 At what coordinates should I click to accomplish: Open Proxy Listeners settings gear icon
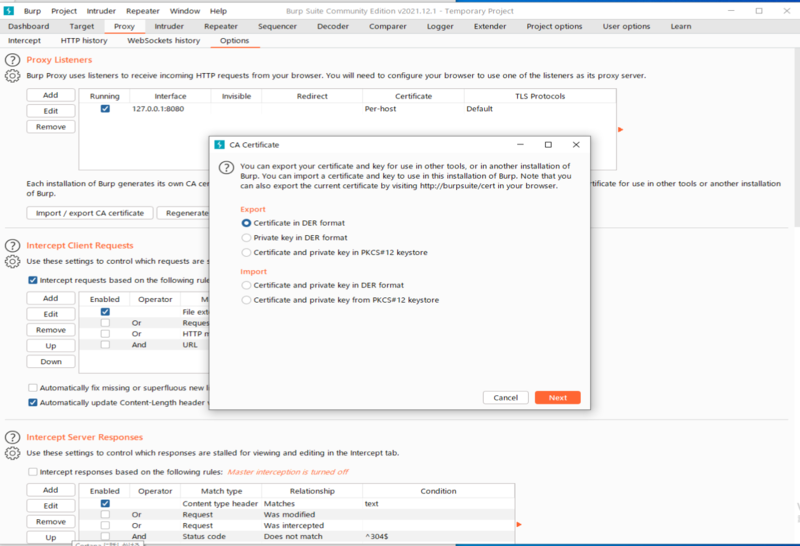pyautogui.click(x=12, y=76)
